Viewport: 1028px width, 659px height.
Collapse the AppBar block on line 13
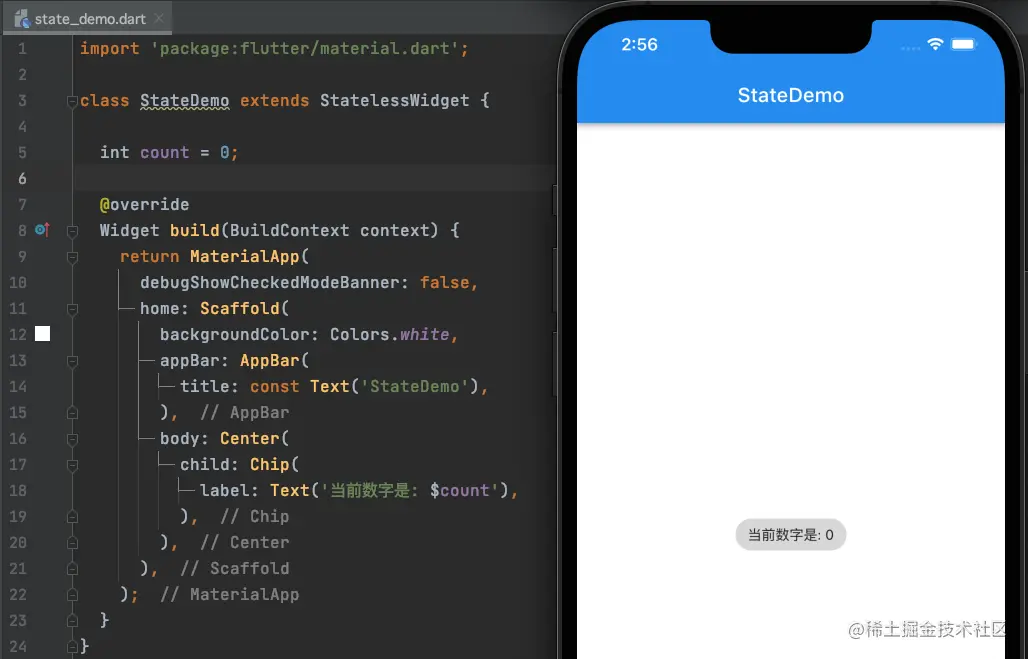pos(72,361)
